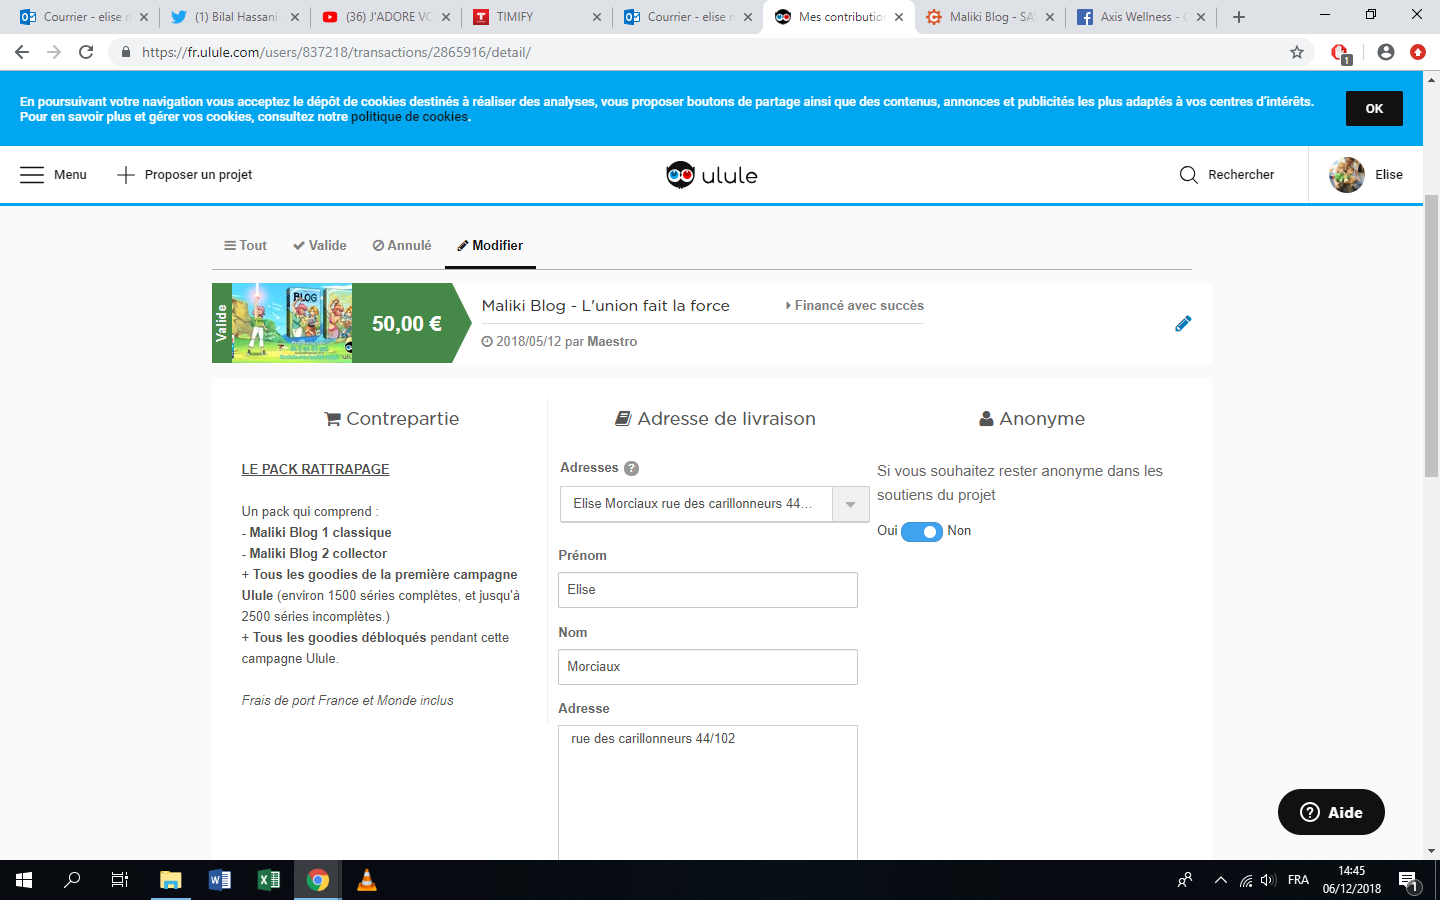Click the Rechercher magnifier icon
This screenshot has width=1440, height=900.
(x=1188, y=175)
